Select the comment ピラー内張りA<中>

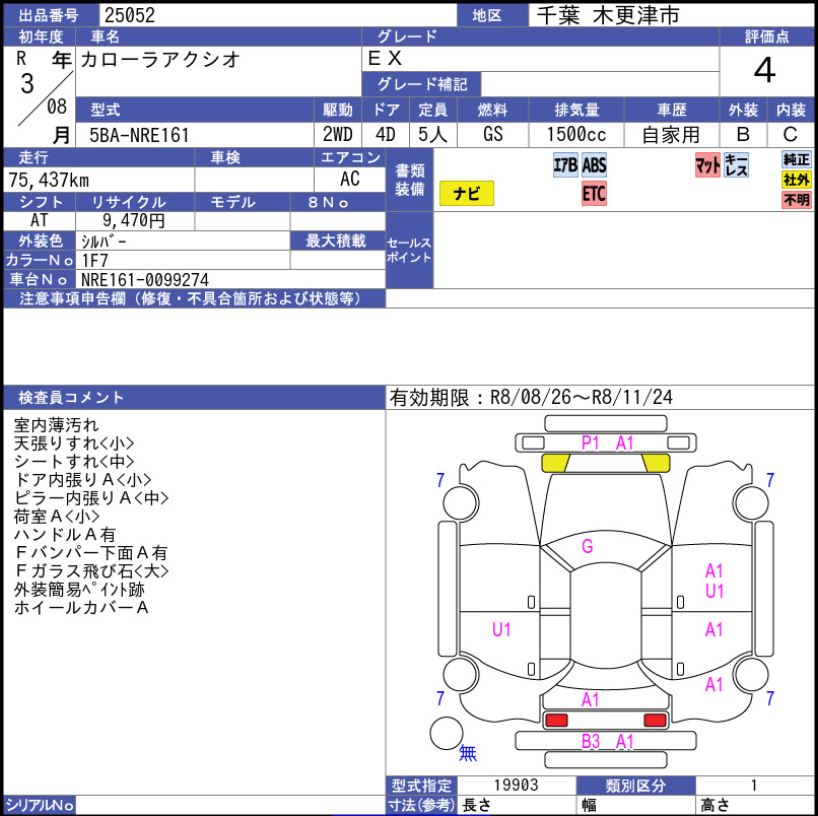(91, 498)
